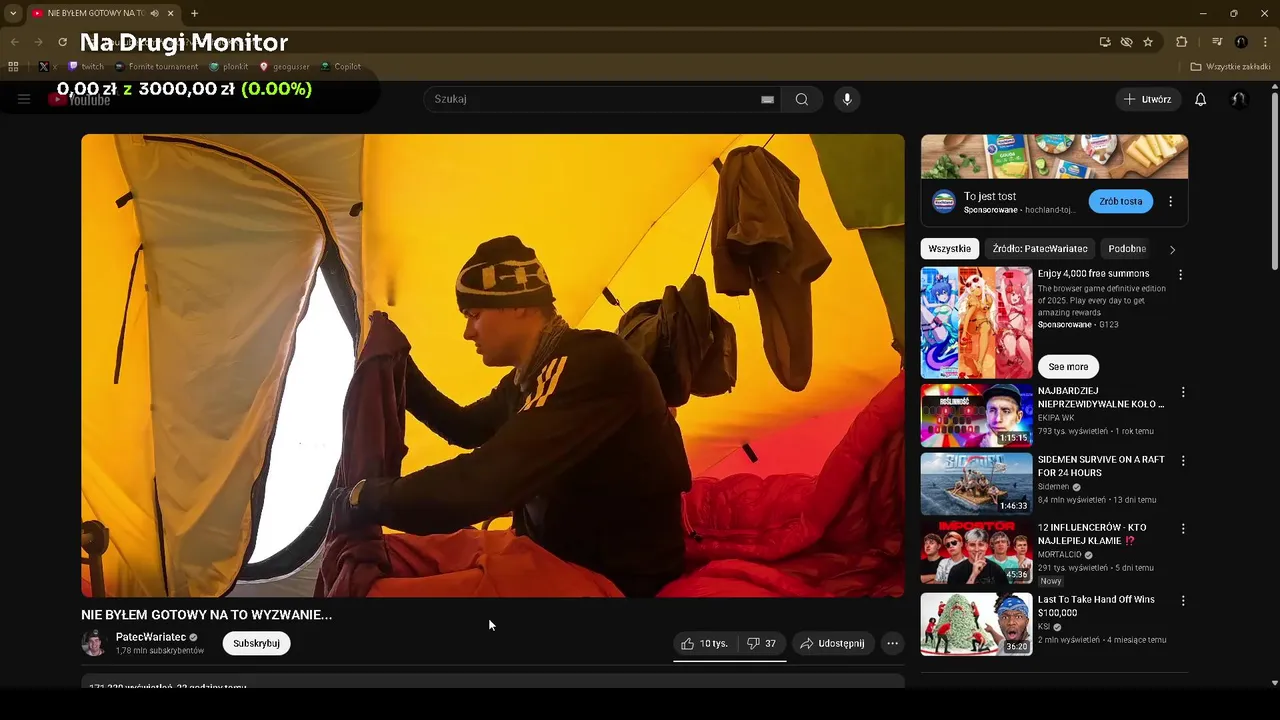Open the Wszystkie zakładki folder
Image resolution: width=1280 pixels, height=720 pixels.
tap(1230, 67)
